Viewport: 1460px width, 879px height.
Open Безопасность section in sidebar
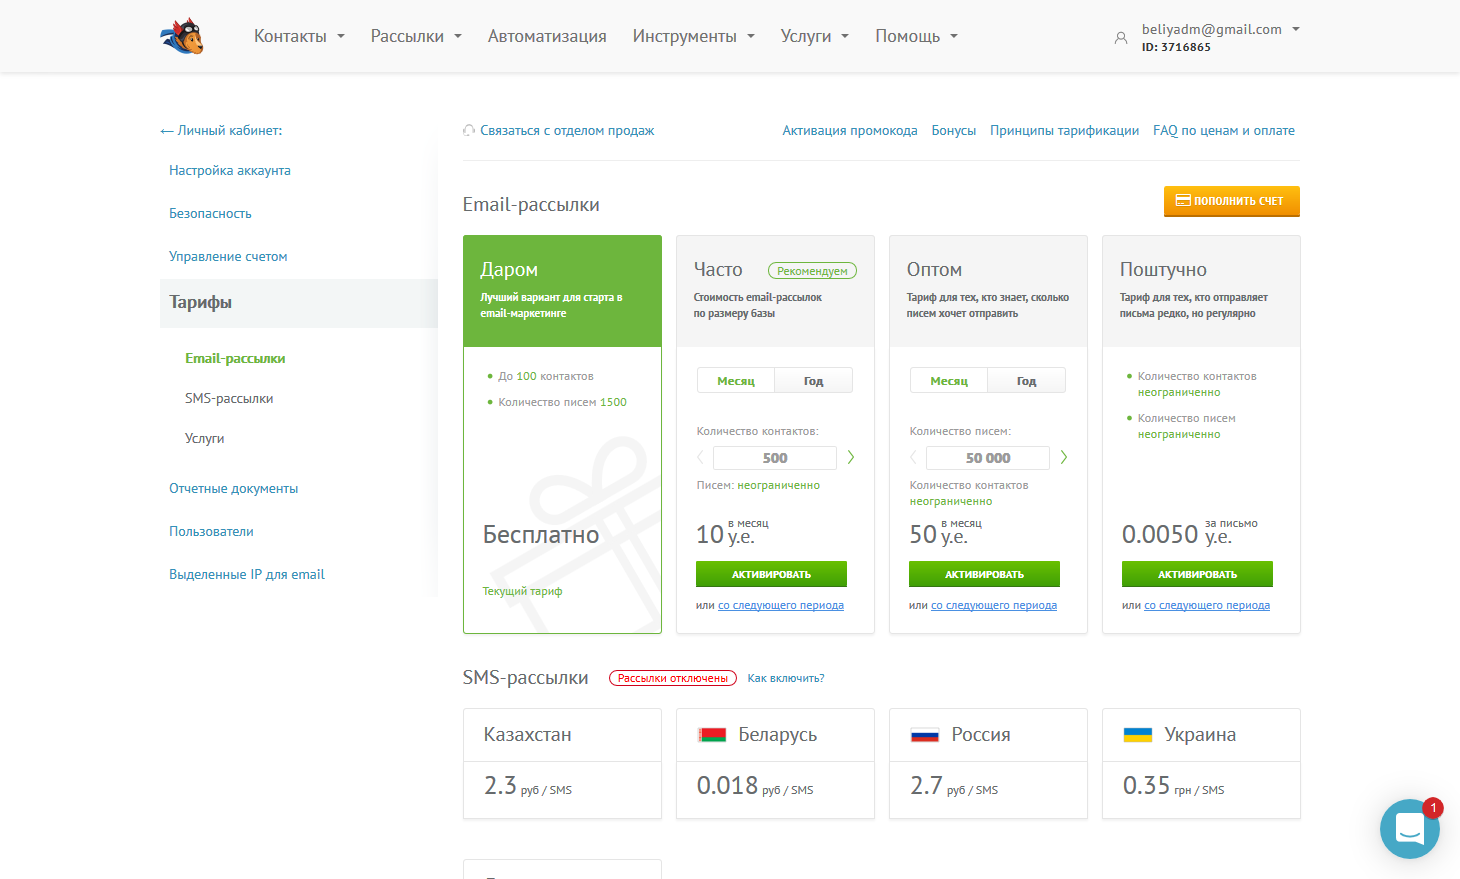point(210,214)
